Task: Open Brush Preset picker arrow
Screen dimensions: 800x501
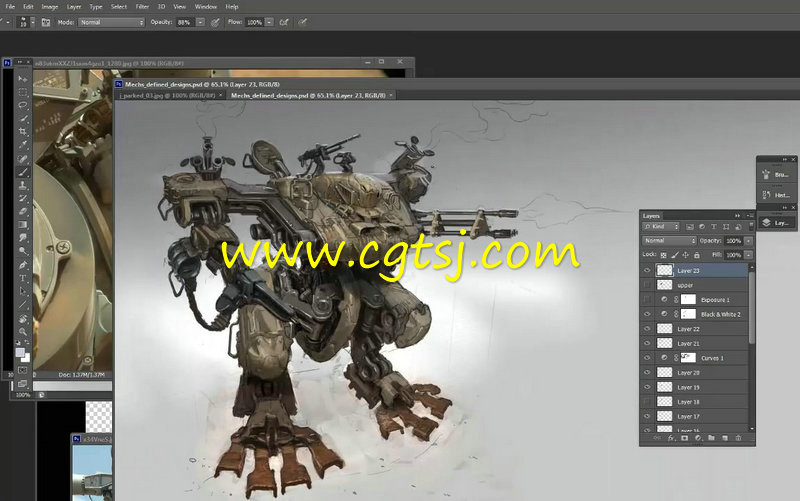Action: pos(33,22)
